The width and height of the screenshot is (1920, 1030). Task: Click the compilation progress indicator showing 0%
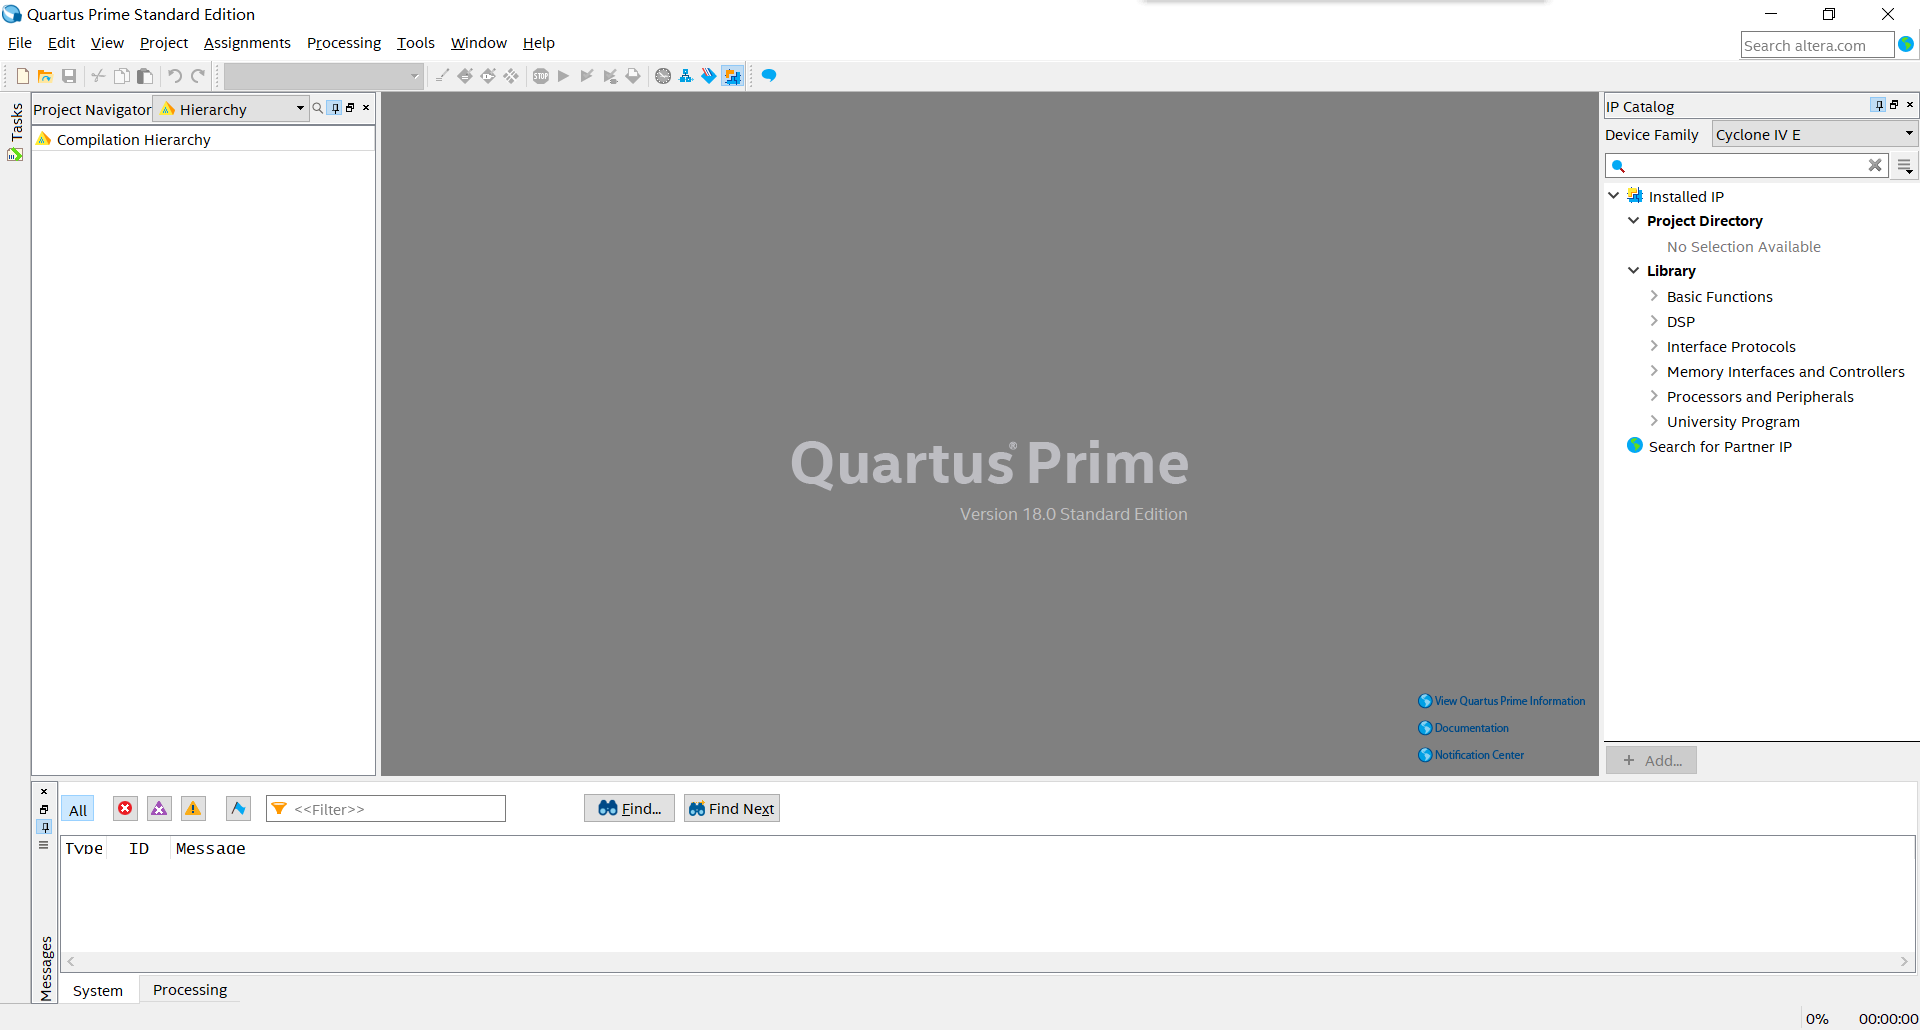[x=1816, y=1018]
